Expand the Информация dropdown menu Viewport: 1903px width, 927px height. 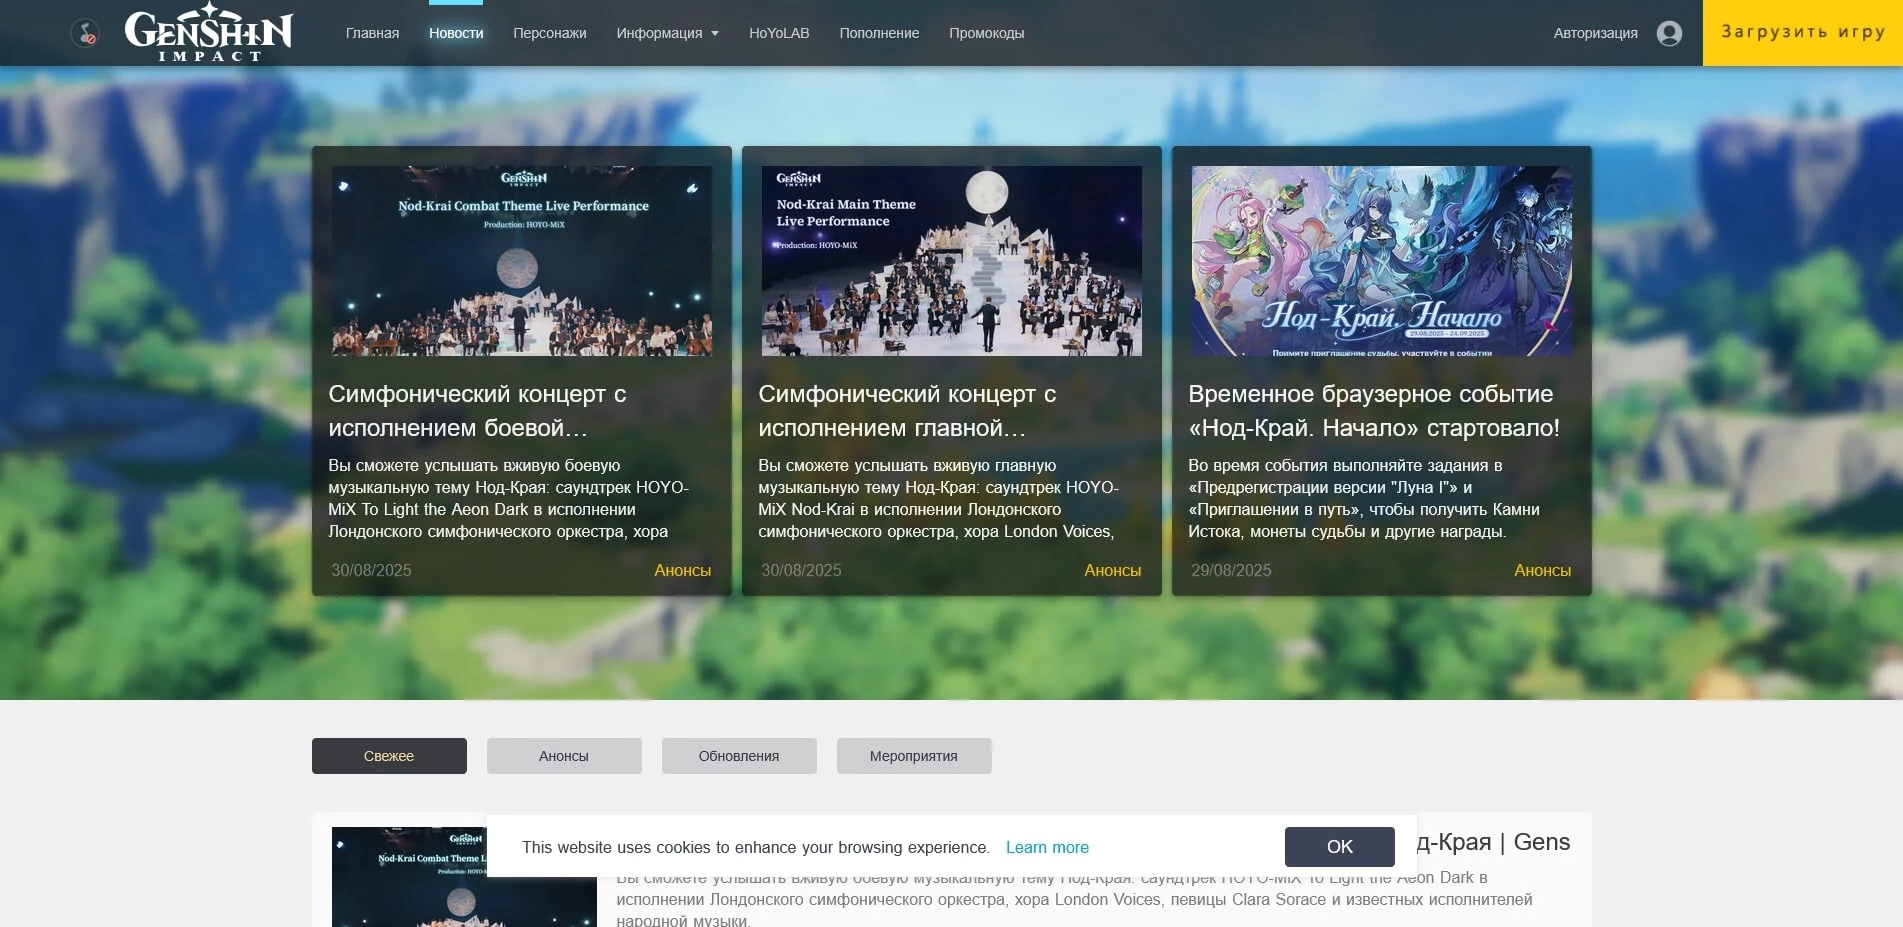[667, 33]
